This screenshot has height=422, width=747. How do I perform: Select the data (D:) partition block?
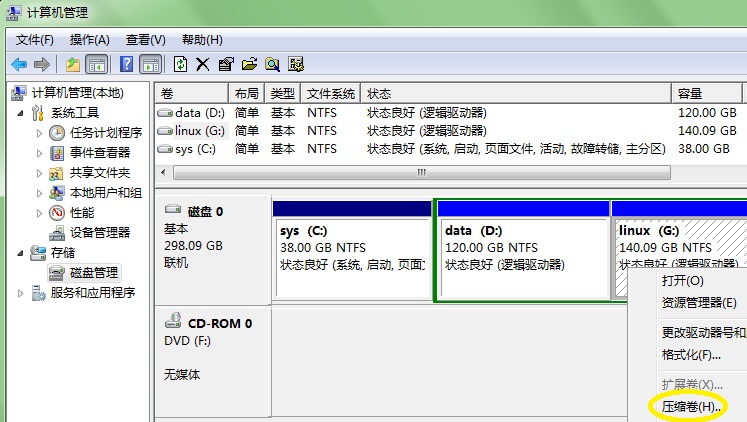tap(523, 251)
